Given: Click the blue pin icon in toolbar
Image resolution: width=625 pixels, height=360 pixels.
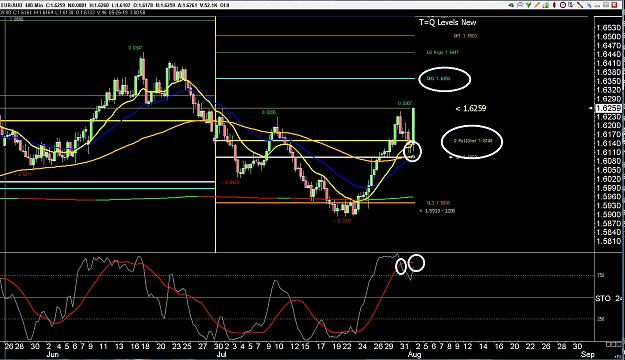Looking at the screenshot, I should pos(589,5).
